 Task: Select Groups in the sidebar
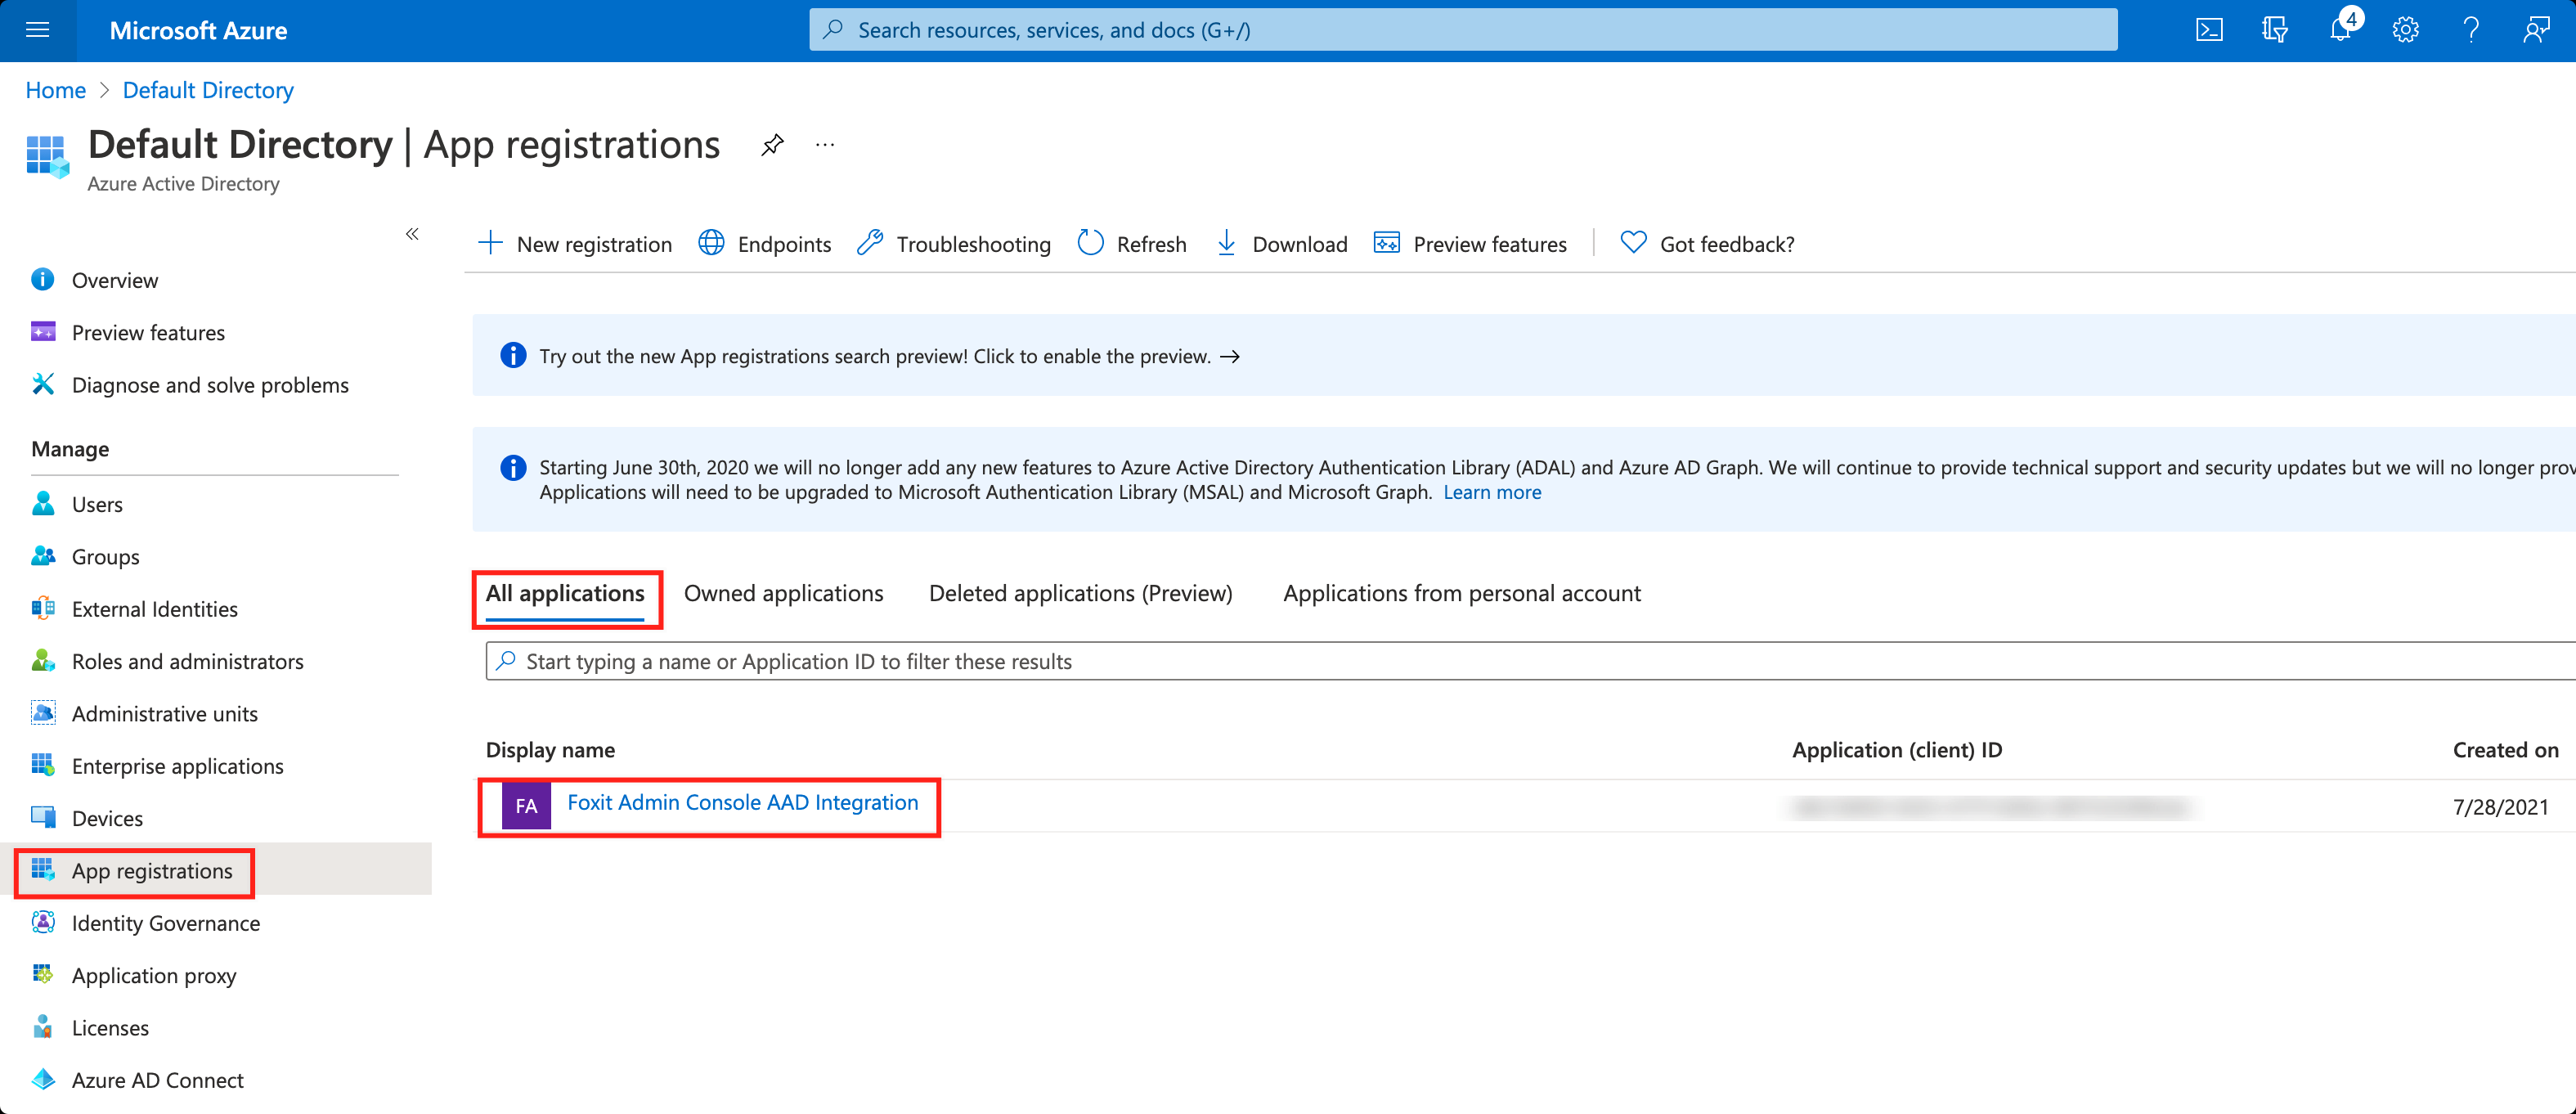105,556
